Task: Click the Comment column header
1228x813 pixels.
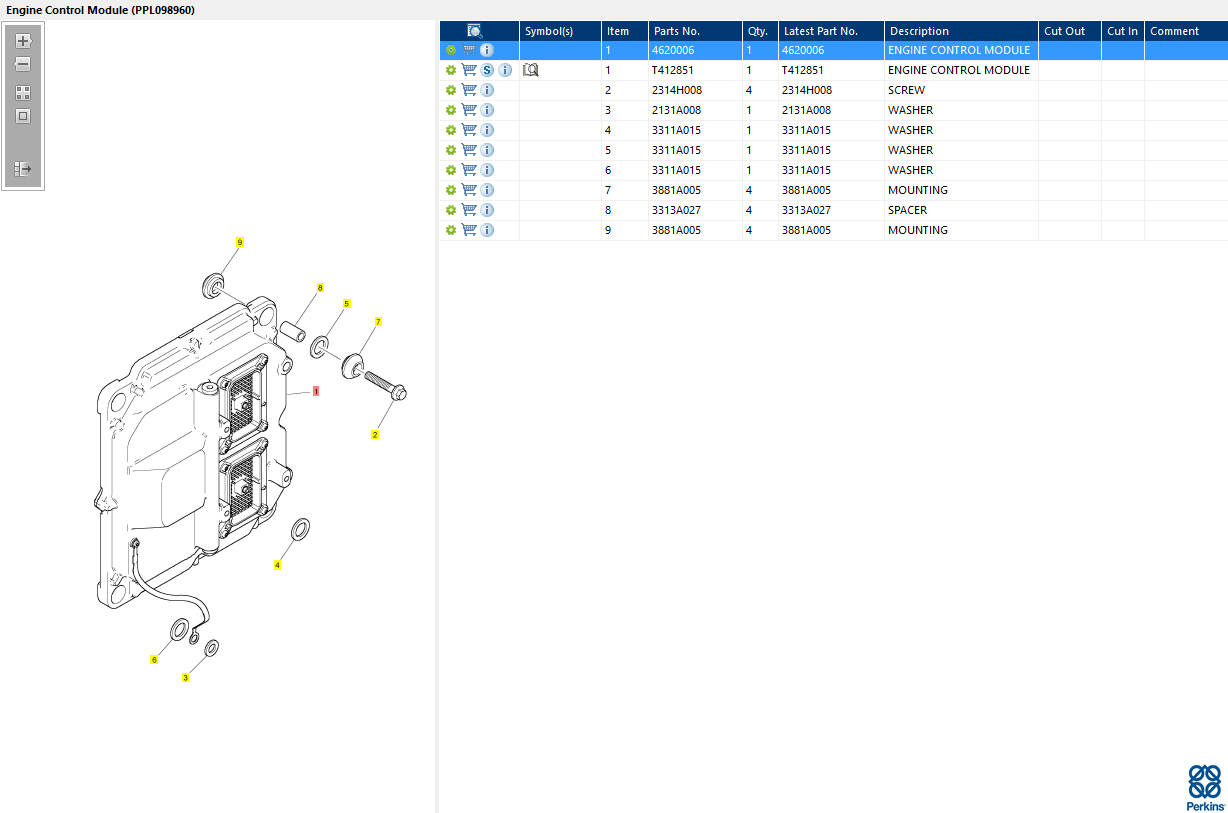Action: point(1186,31)
